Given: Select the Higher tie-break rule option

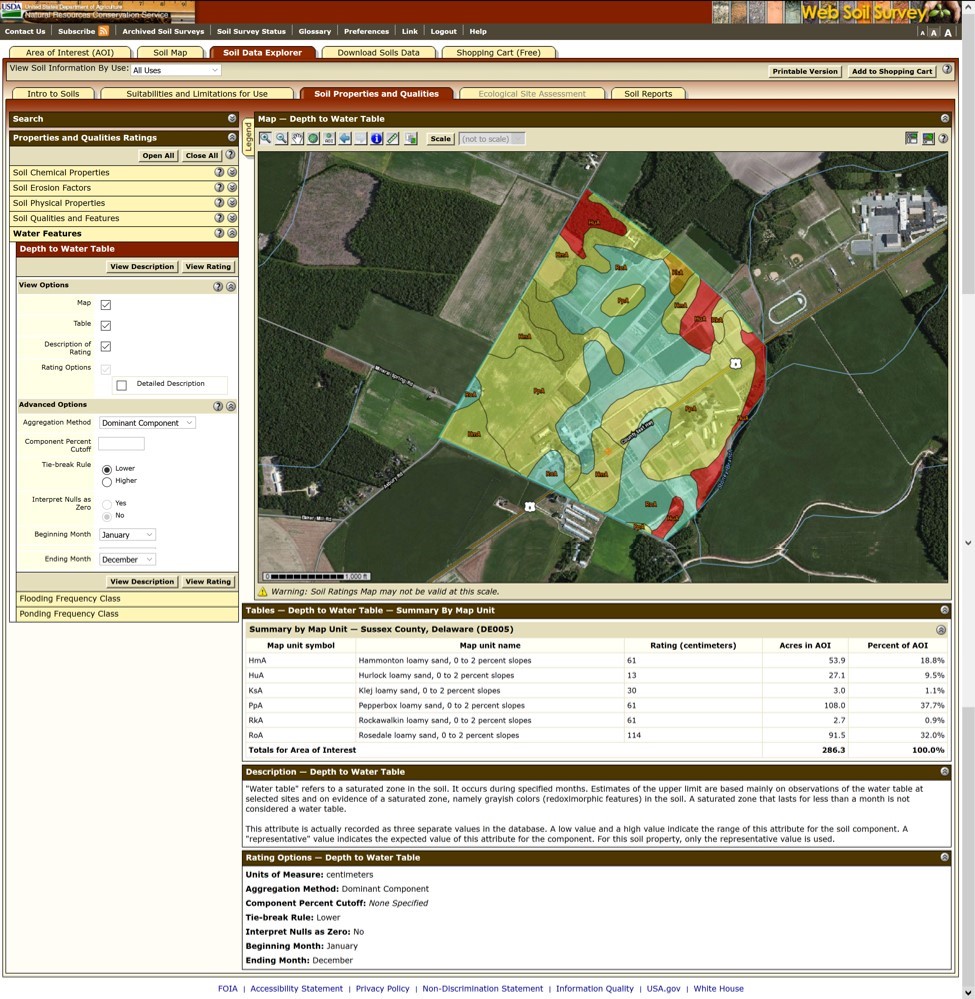Looking at the screenshot, I should 107,482.
